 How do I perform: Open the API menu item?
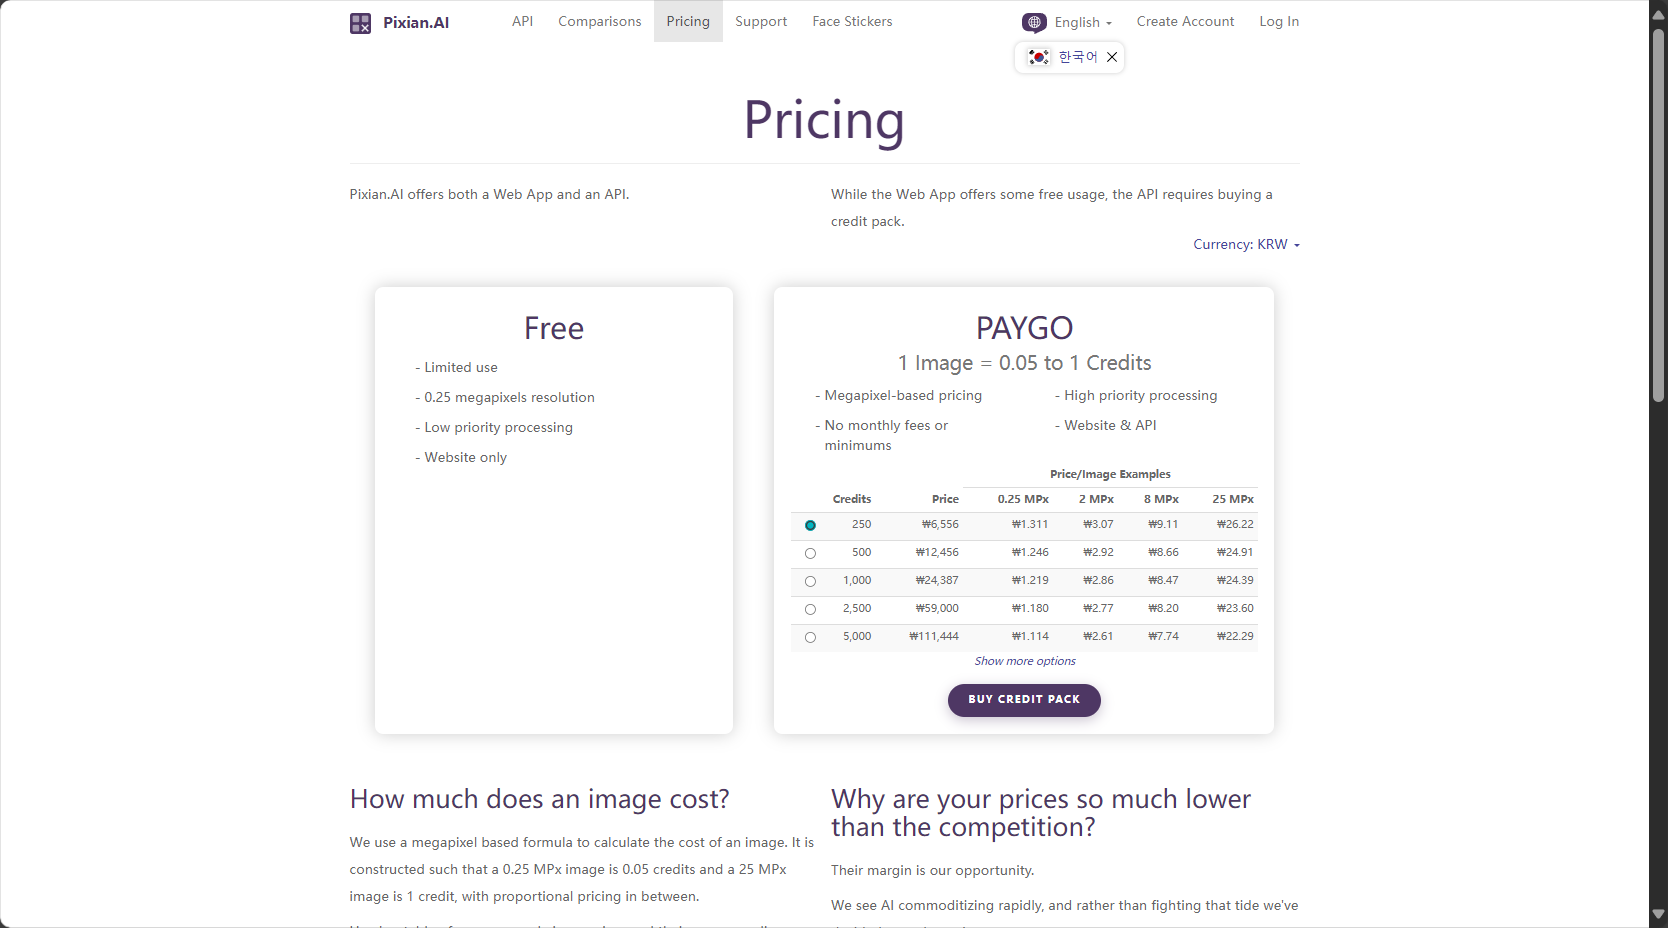coord(522,21)
